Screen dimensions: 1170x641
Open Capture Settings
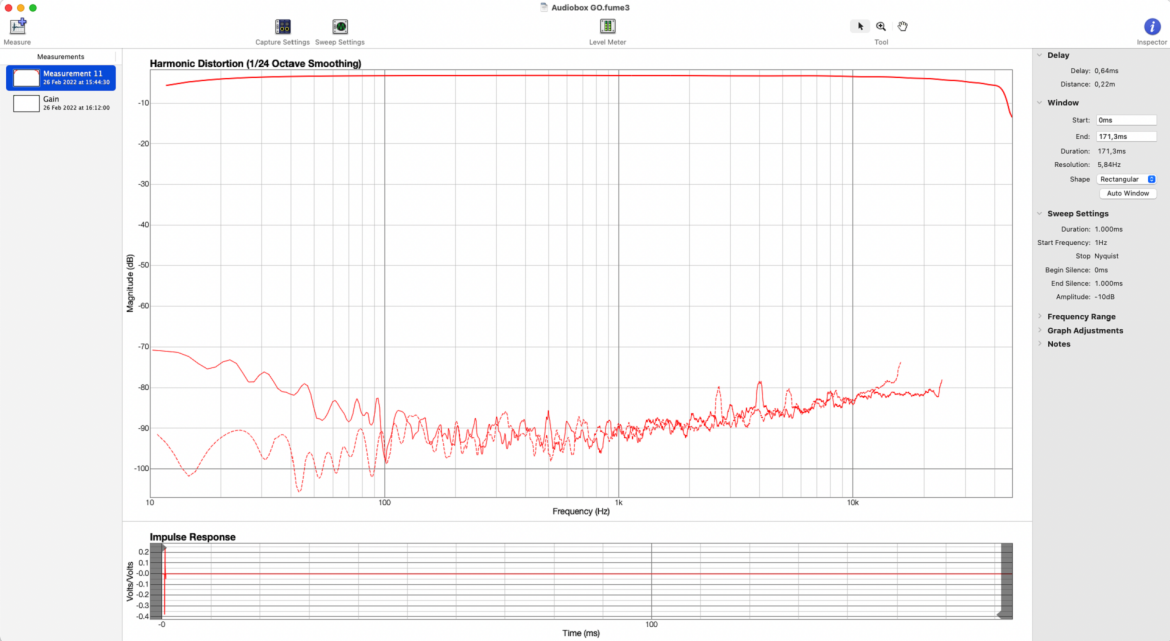[283, 27]
